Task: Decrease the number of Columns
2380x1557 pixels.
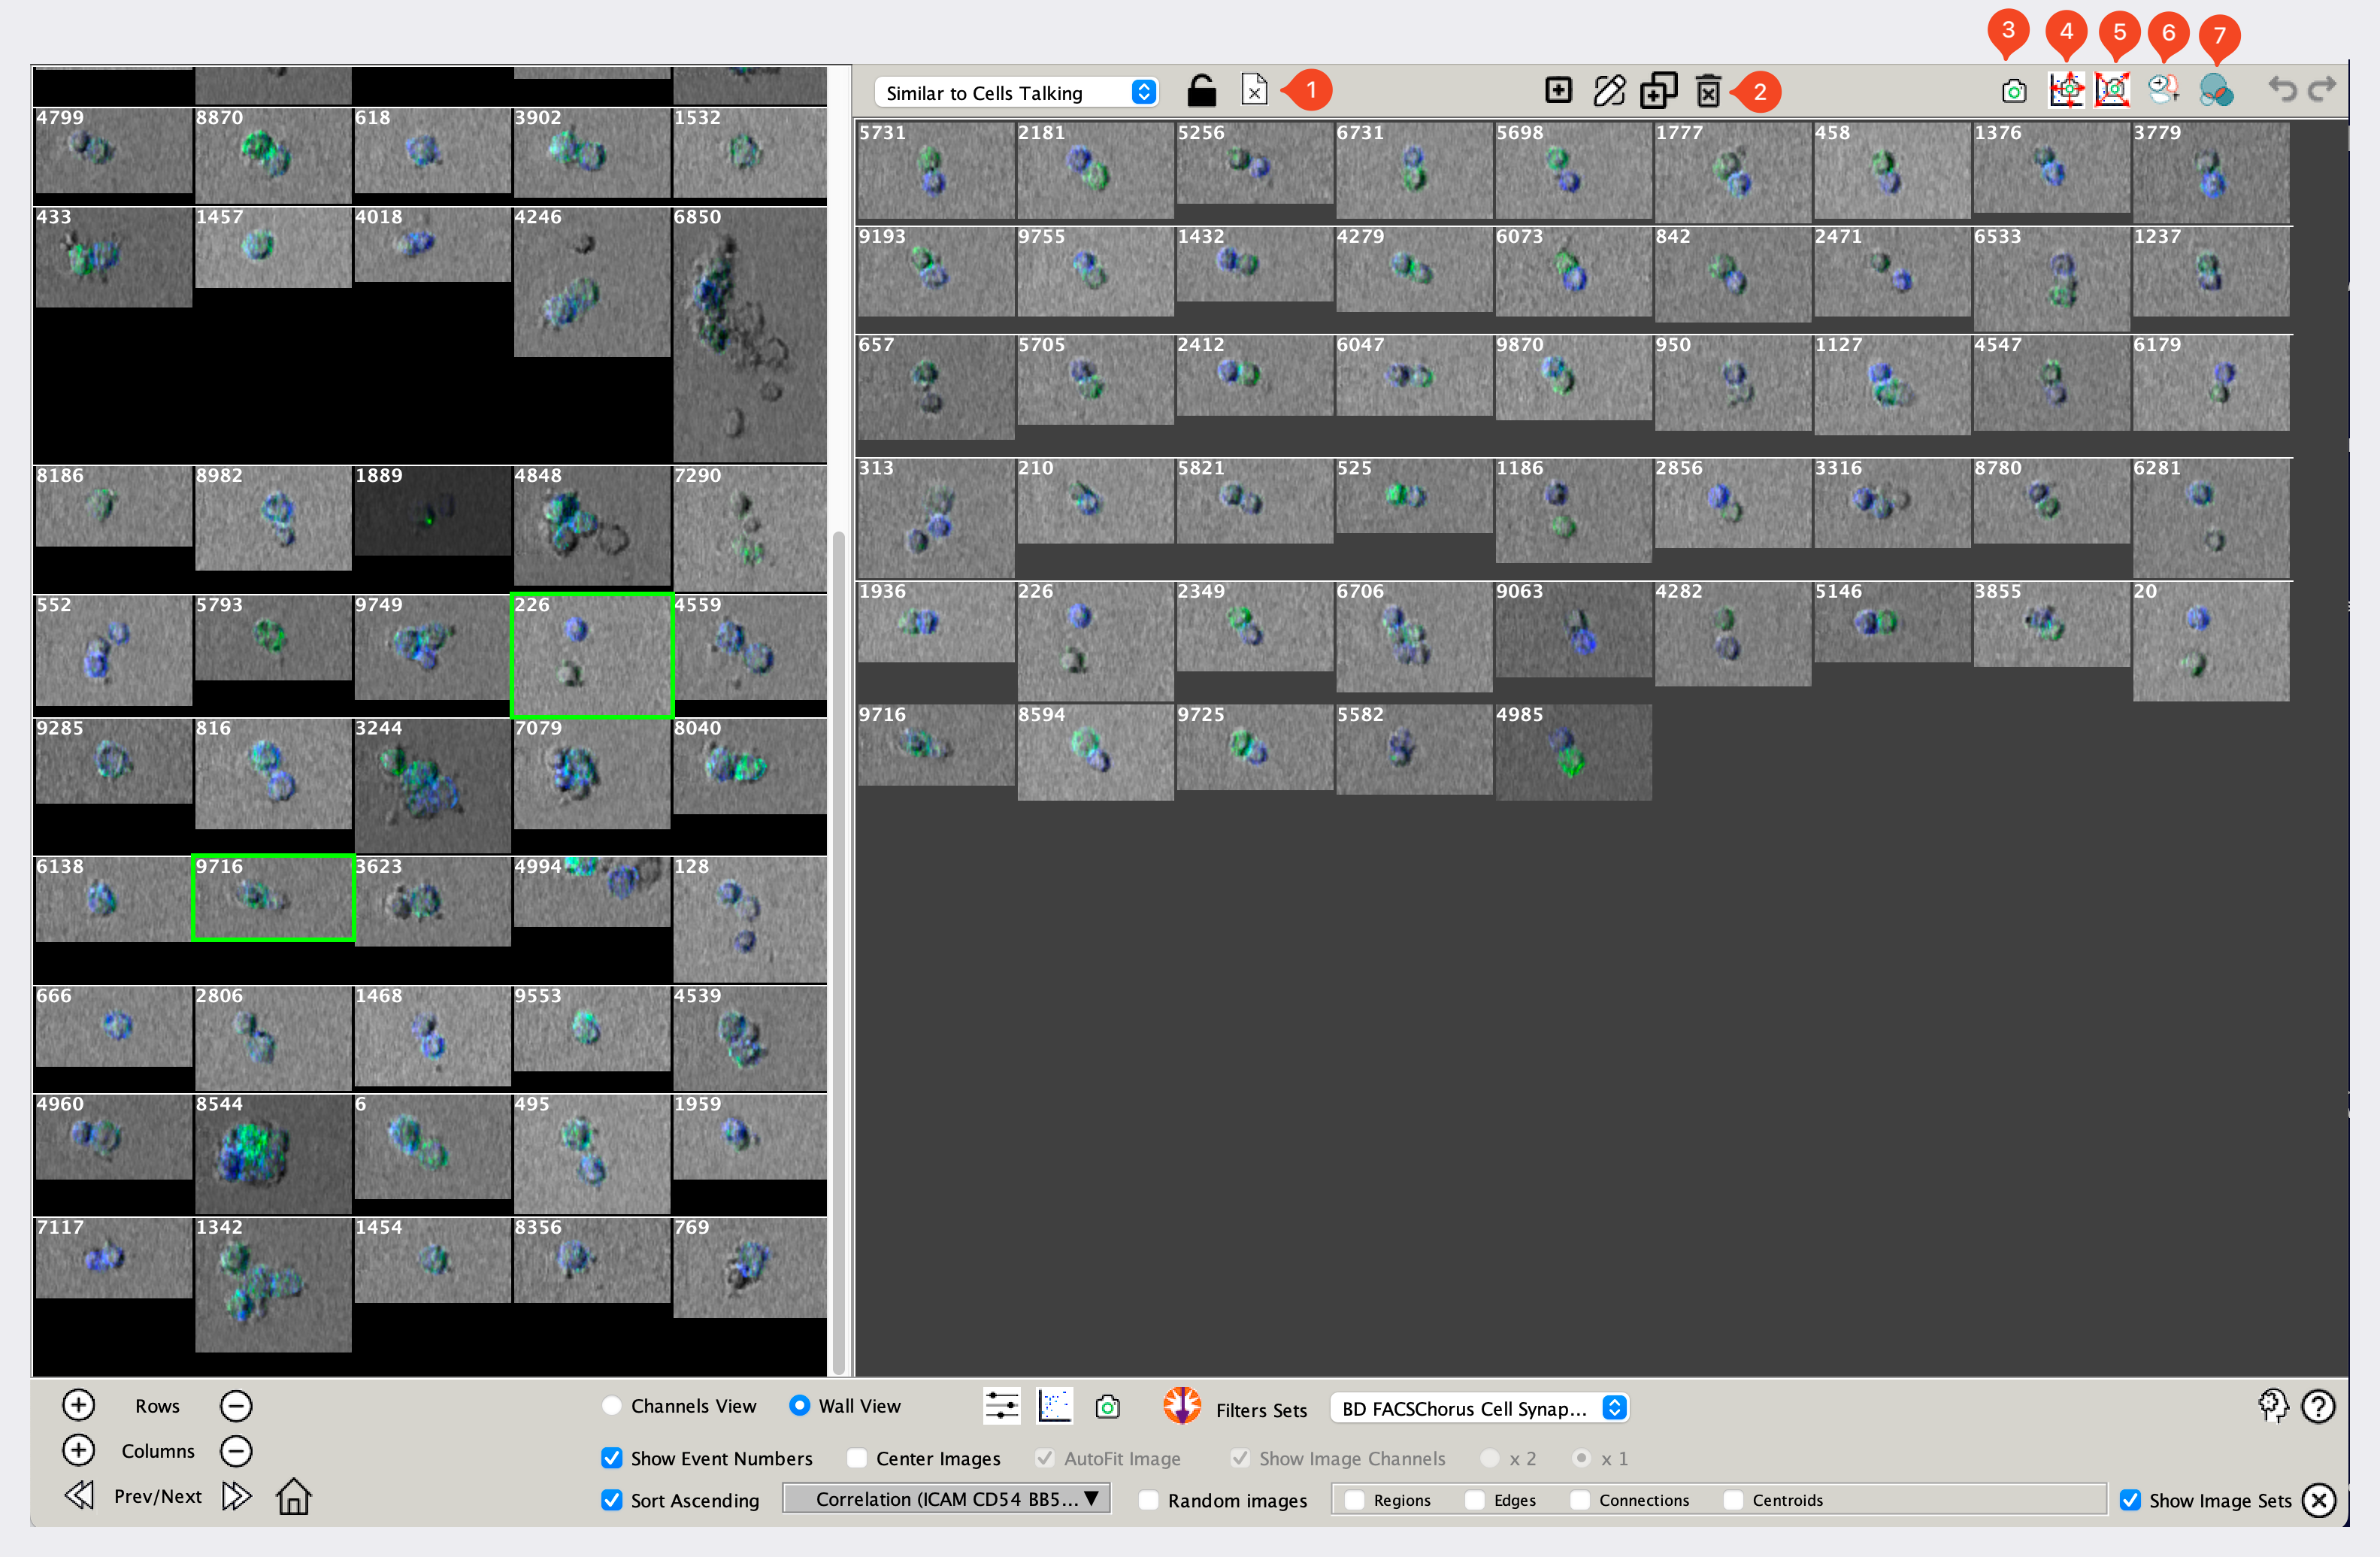Action: click(236, 1450)
